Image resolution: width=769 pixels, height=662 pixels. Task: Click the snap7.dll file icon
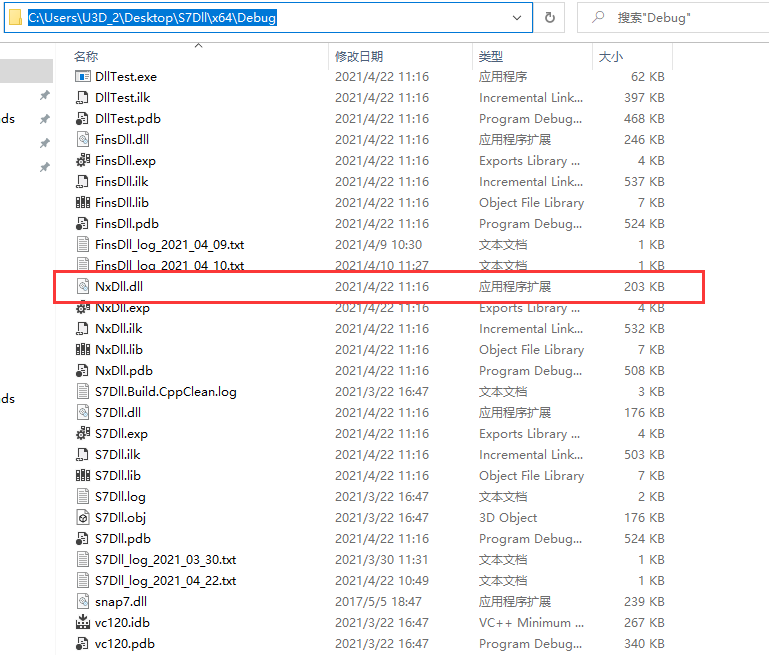pyautogui.click(x=83, y=602)
